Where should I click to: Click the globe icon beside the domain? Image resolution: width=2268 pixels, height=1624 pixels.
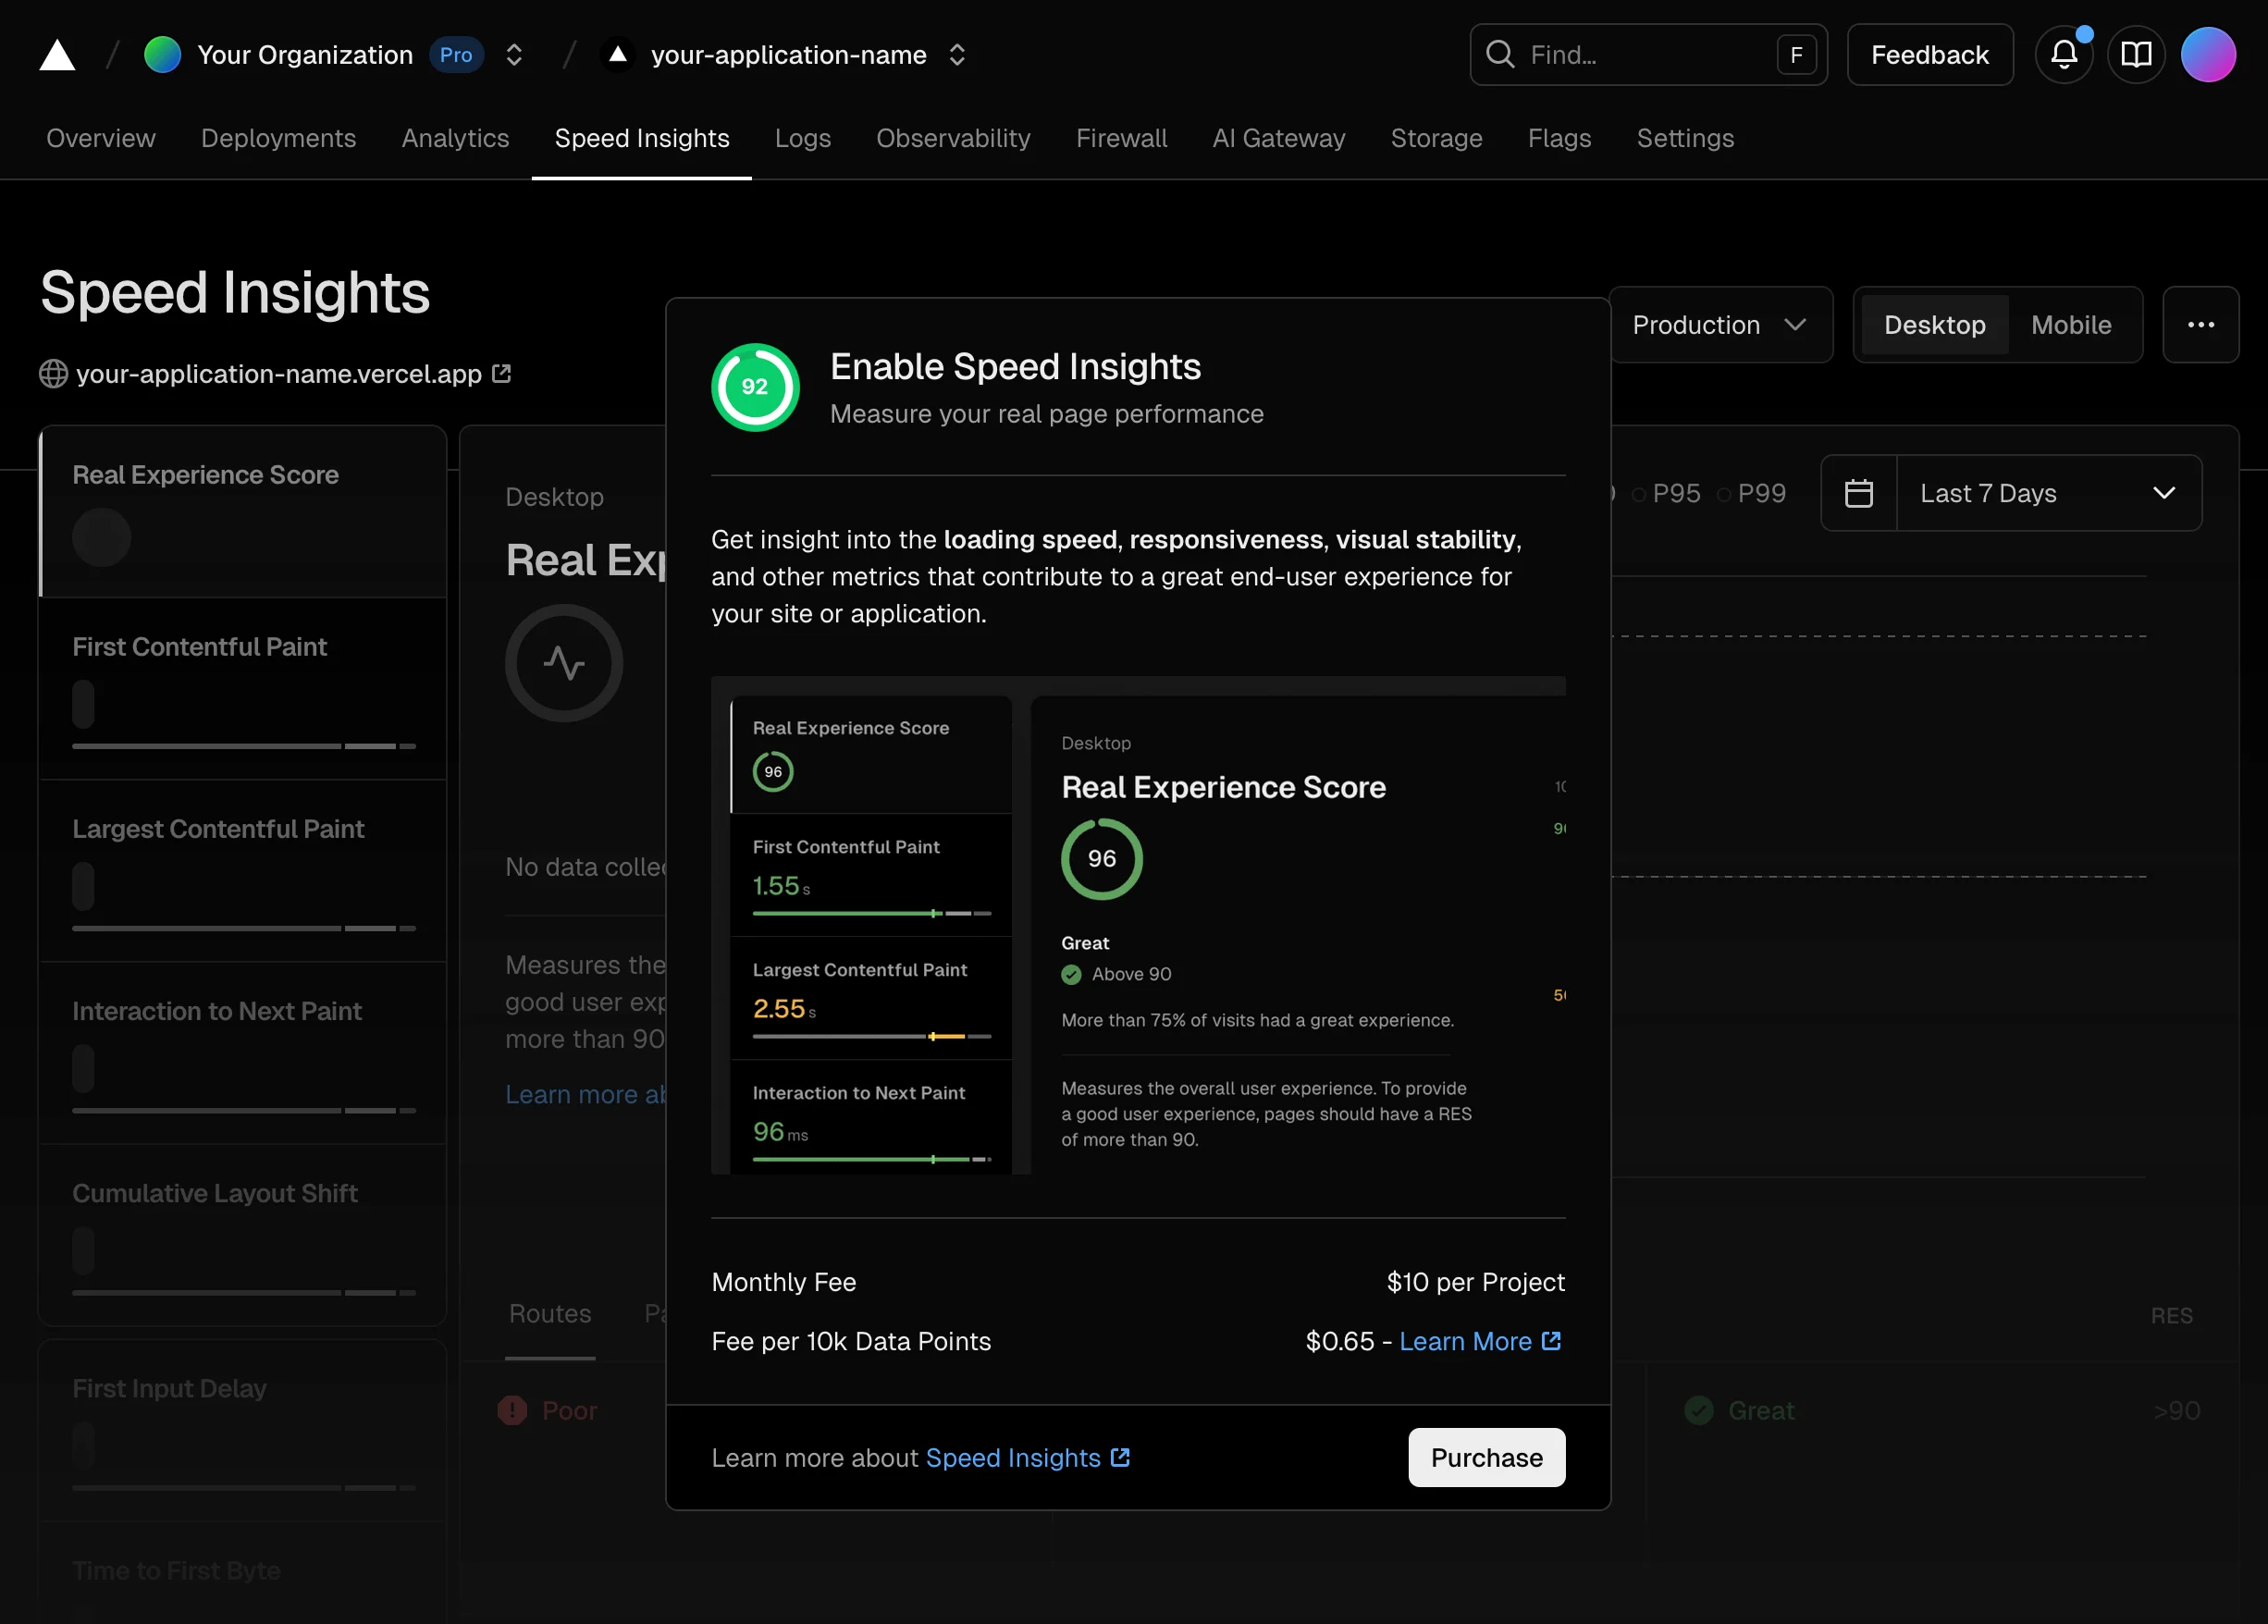tap(53, 374)
